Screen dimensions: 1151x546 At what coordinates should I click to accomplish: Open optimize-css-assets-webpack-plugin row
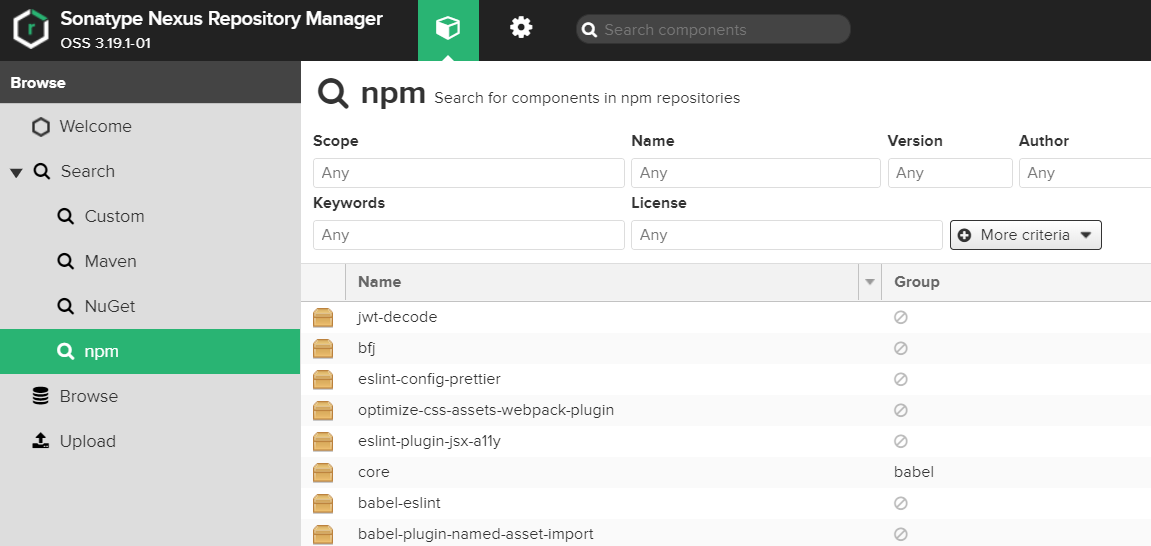tap(726, 410)
